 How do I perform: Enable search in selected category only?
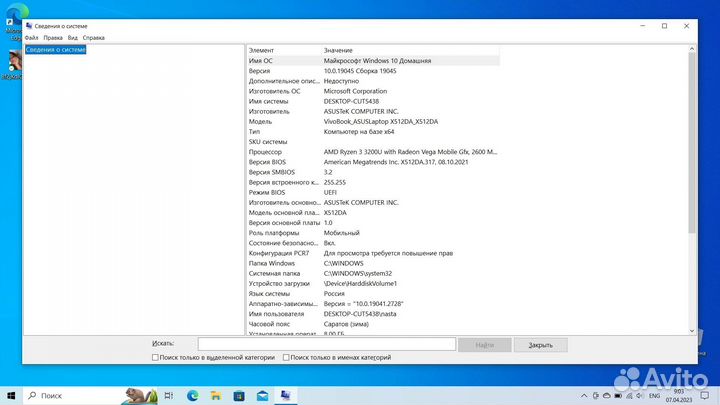pyautogui.click(x=155, y=357)
